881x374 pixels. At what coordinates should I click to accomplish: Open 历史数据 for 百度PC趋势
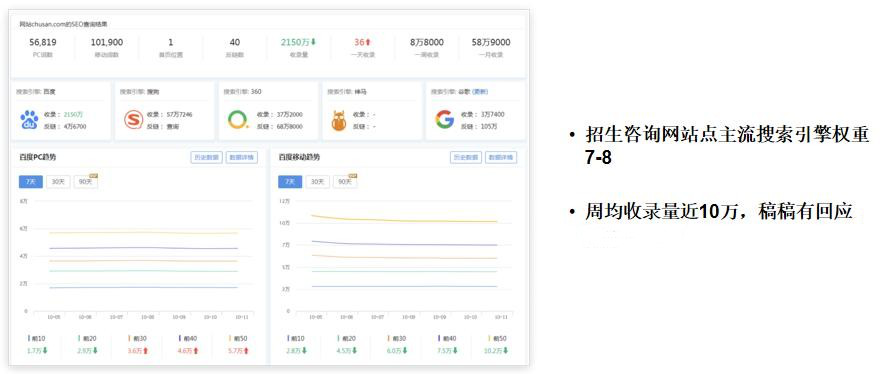click(x=207, y=158)
